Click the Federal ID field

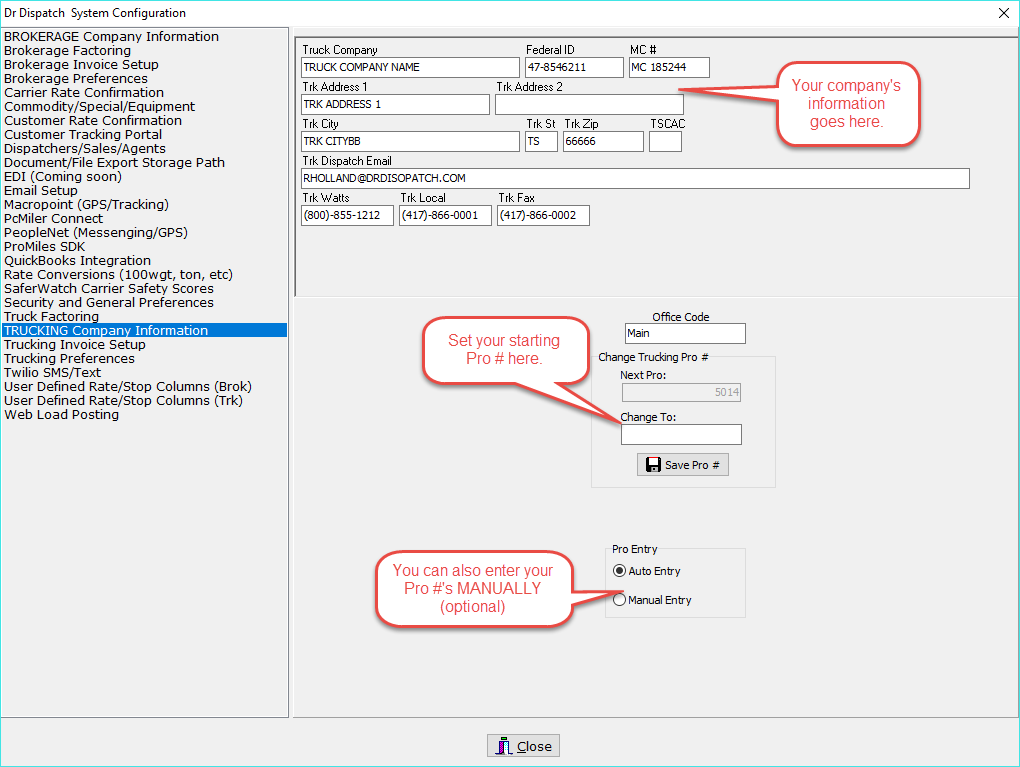pyautogui.click(x=574, y=67)
